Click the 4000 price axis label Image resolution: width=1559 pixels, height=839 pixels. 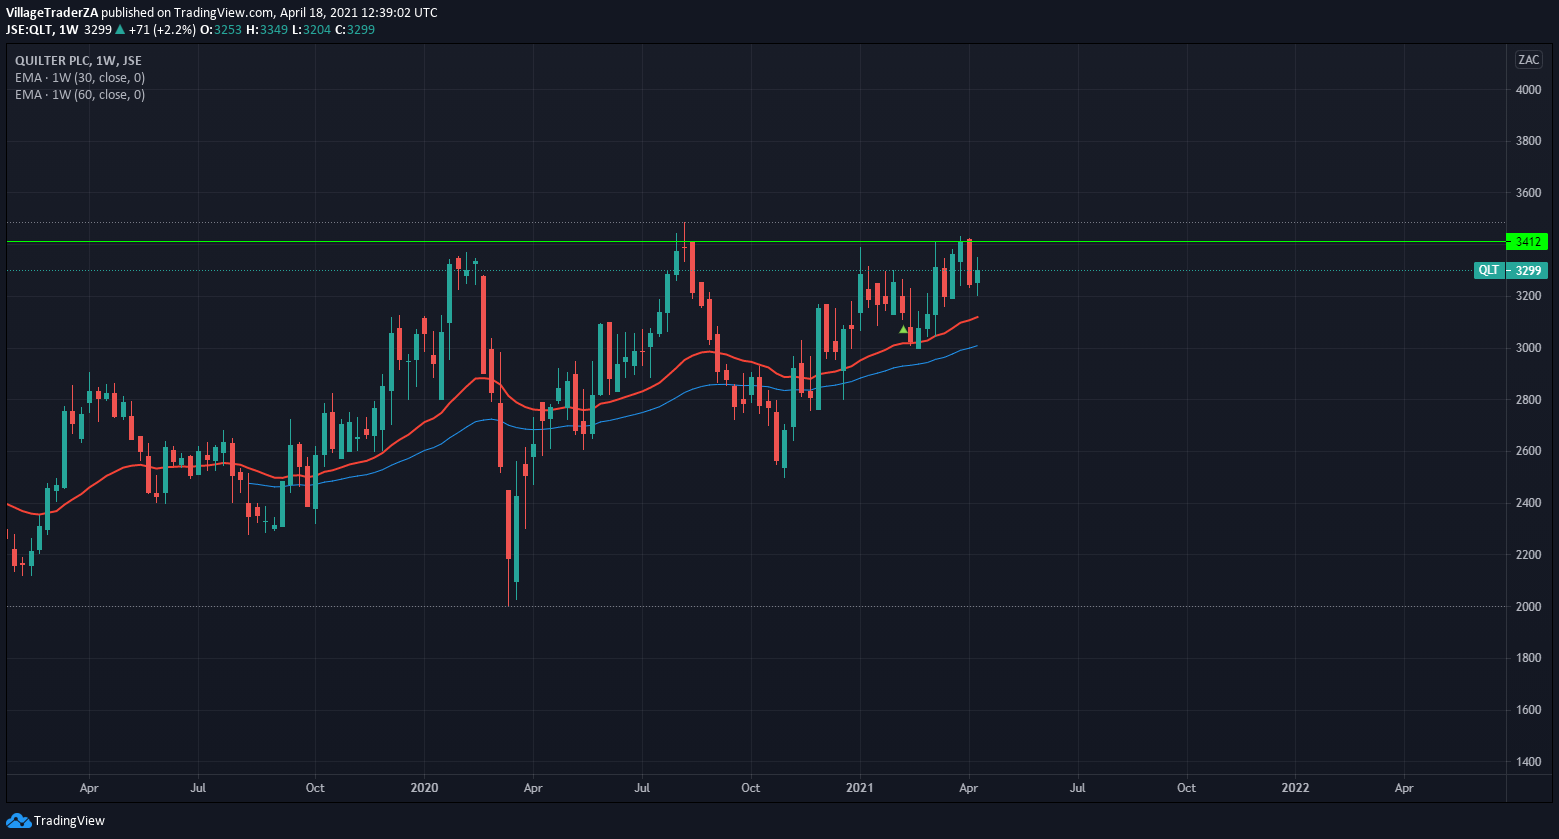point(1527,90)
